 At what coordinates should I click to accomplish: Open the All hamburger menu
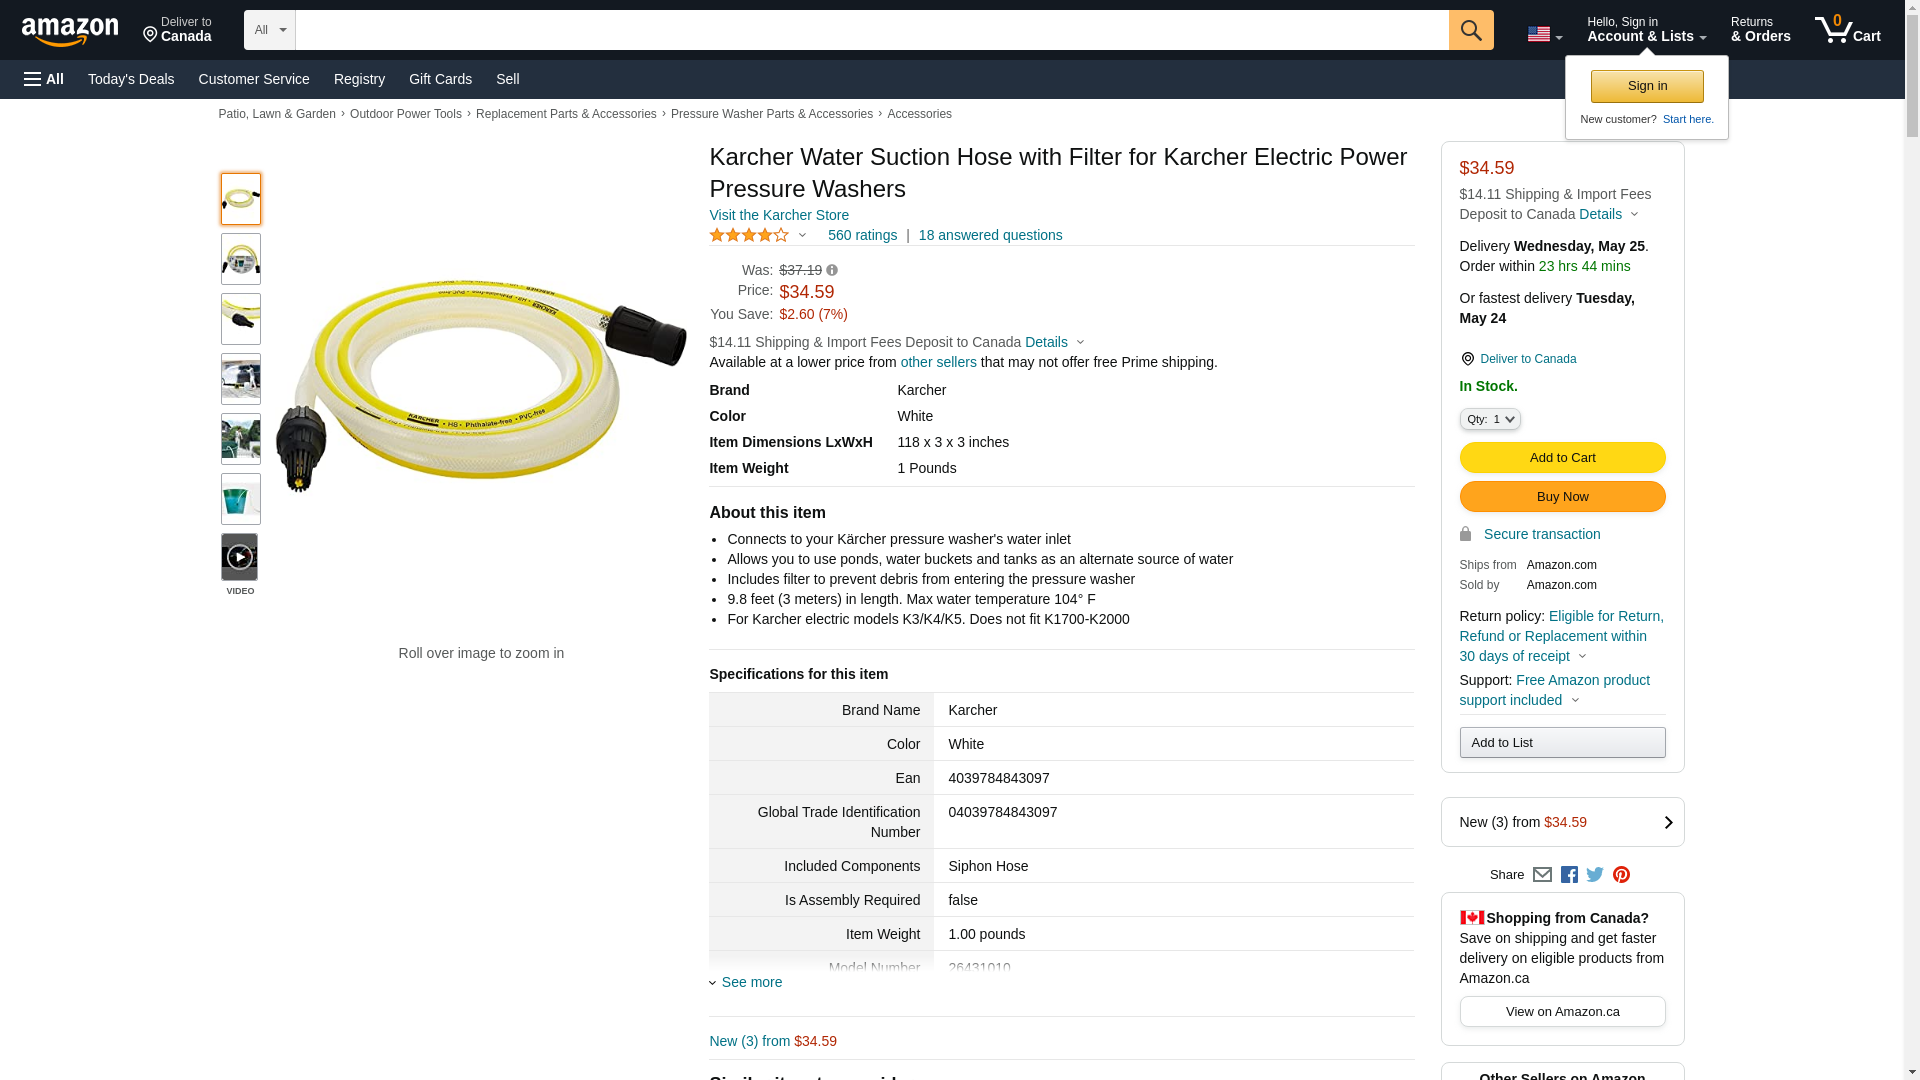pyautogui.click(x=44, y=79)
